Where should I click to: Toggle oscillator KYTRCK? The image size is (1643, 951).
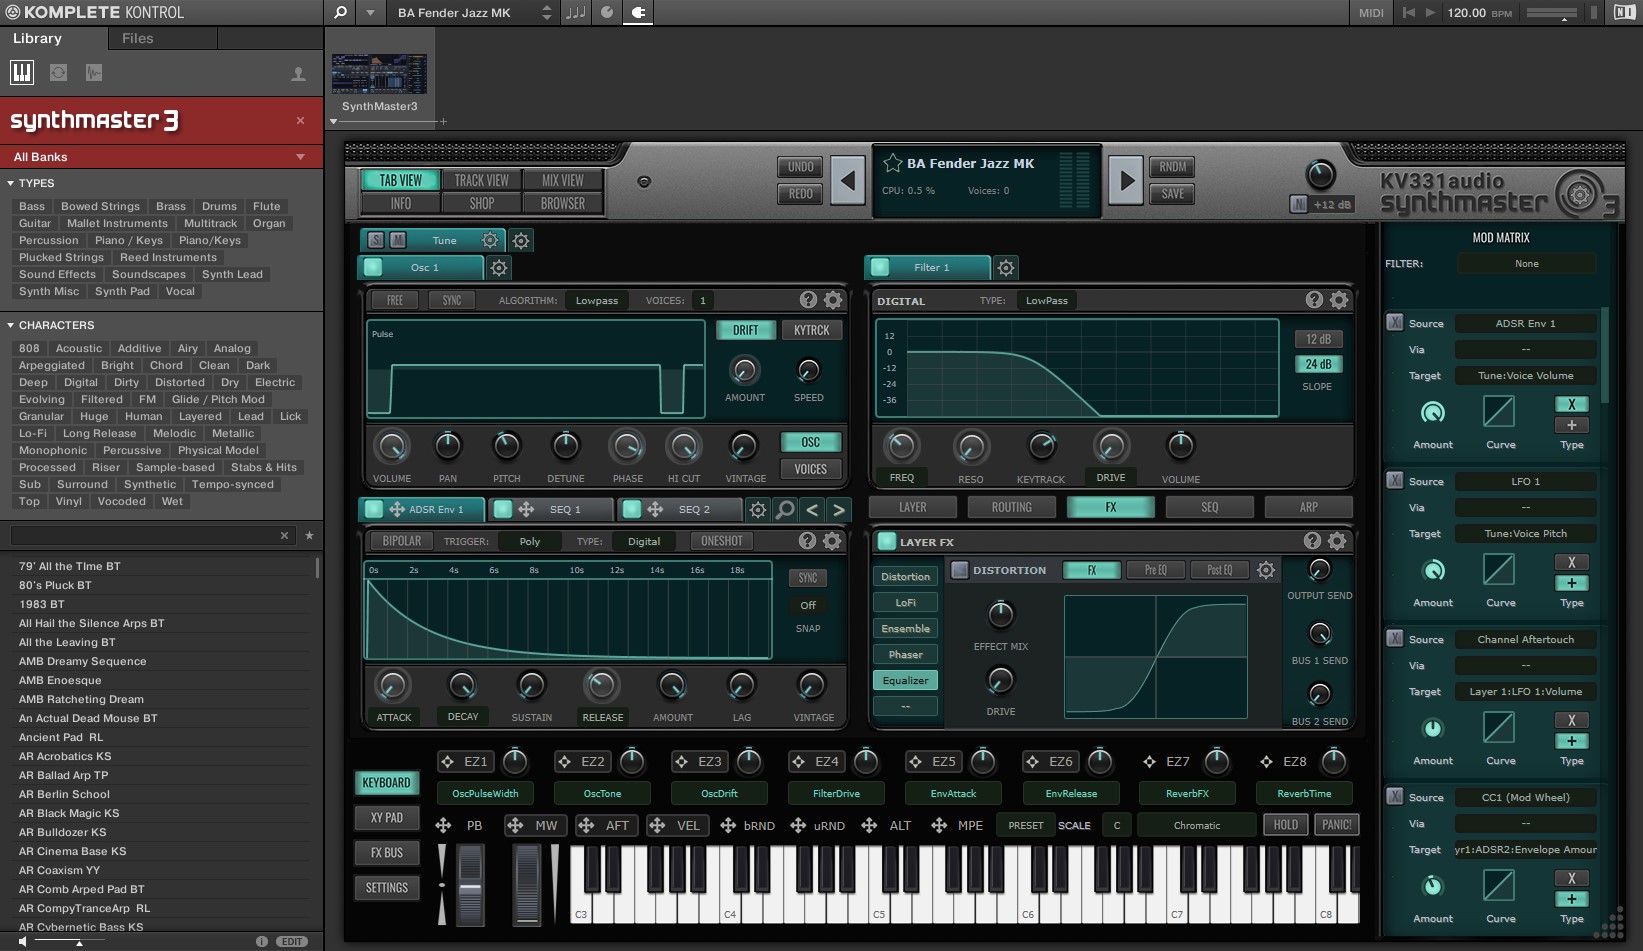811,330
